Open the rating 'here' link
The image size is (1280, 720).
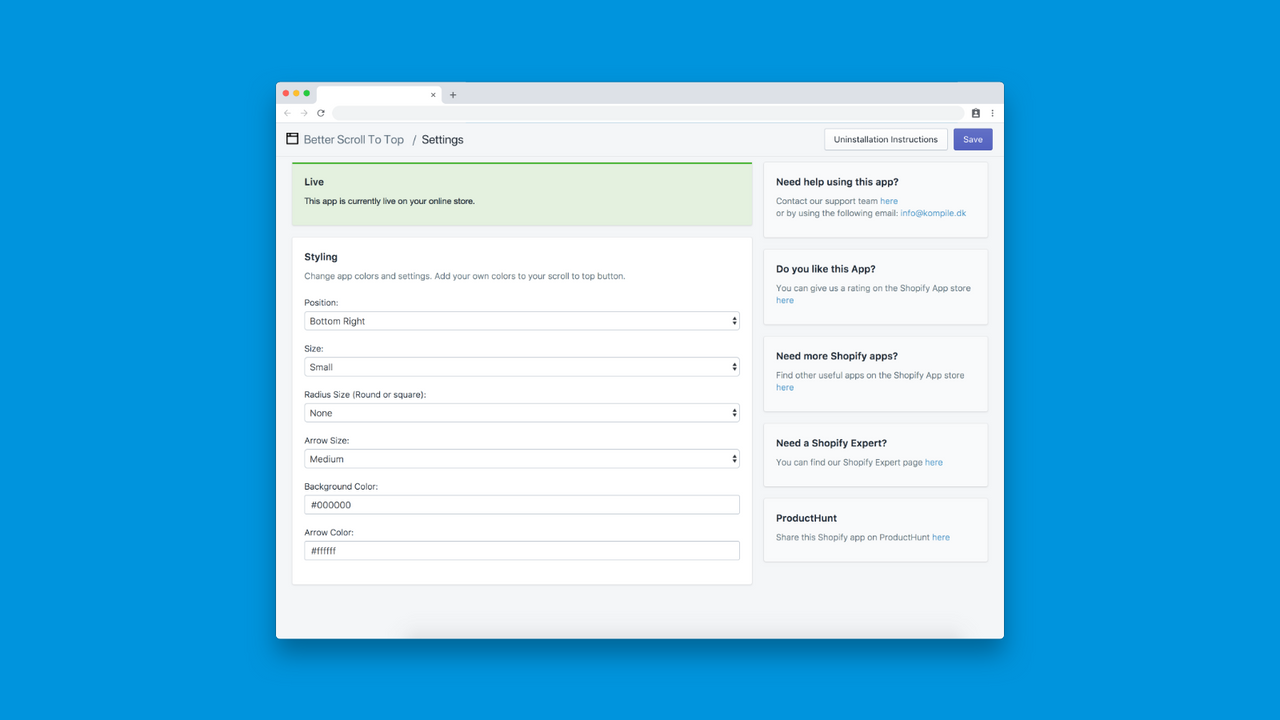(x=784, y=300)
